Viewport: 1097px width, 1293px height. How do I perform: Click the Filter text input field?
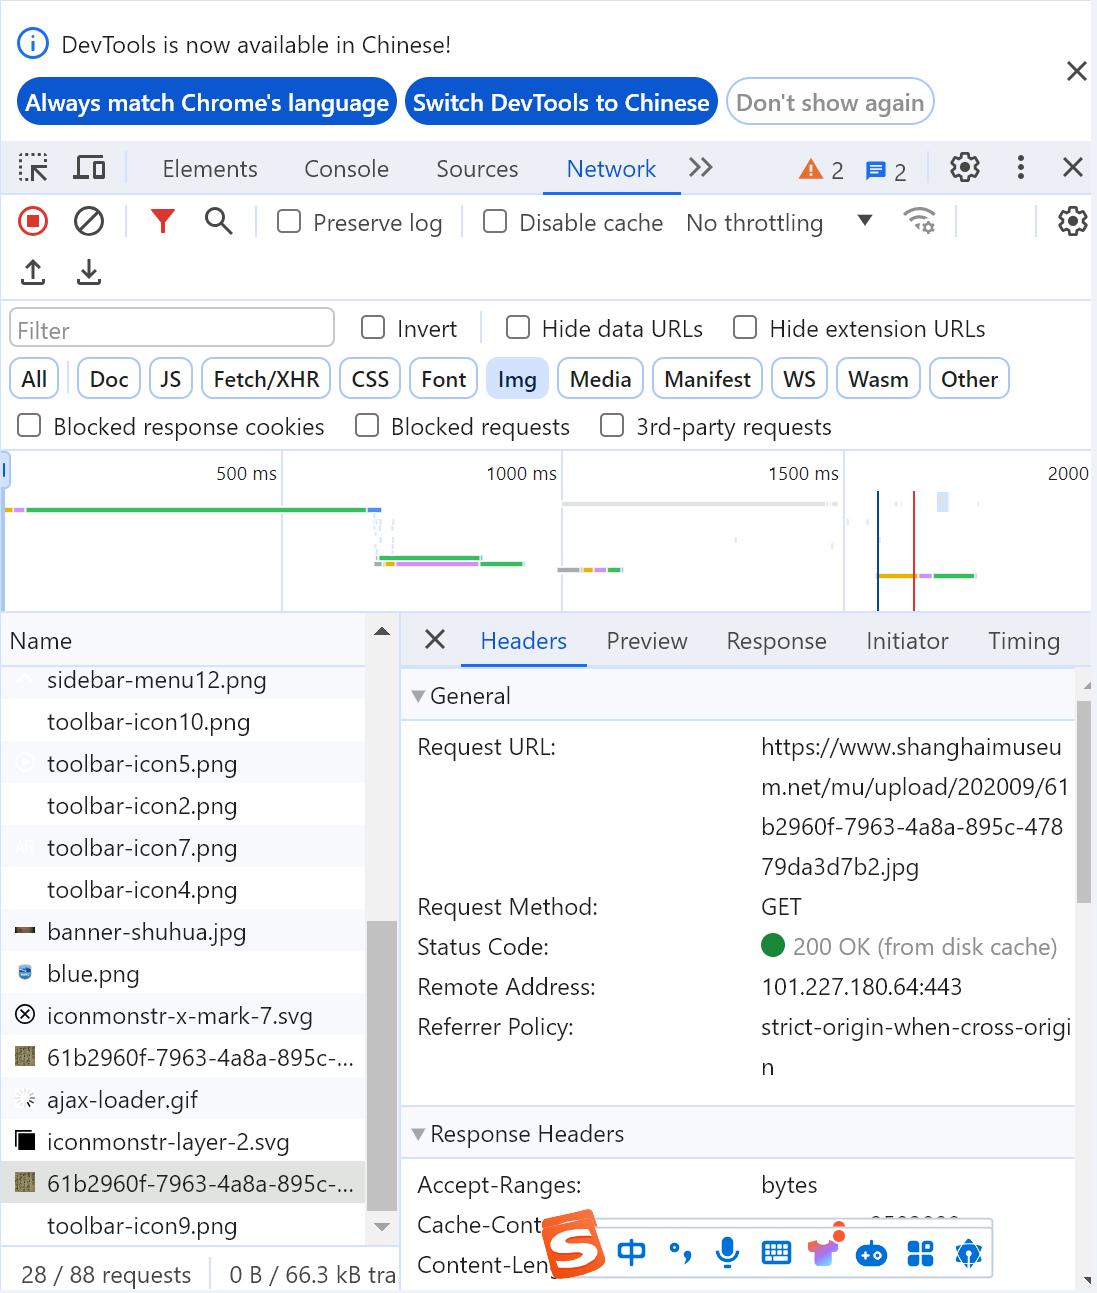172,329
